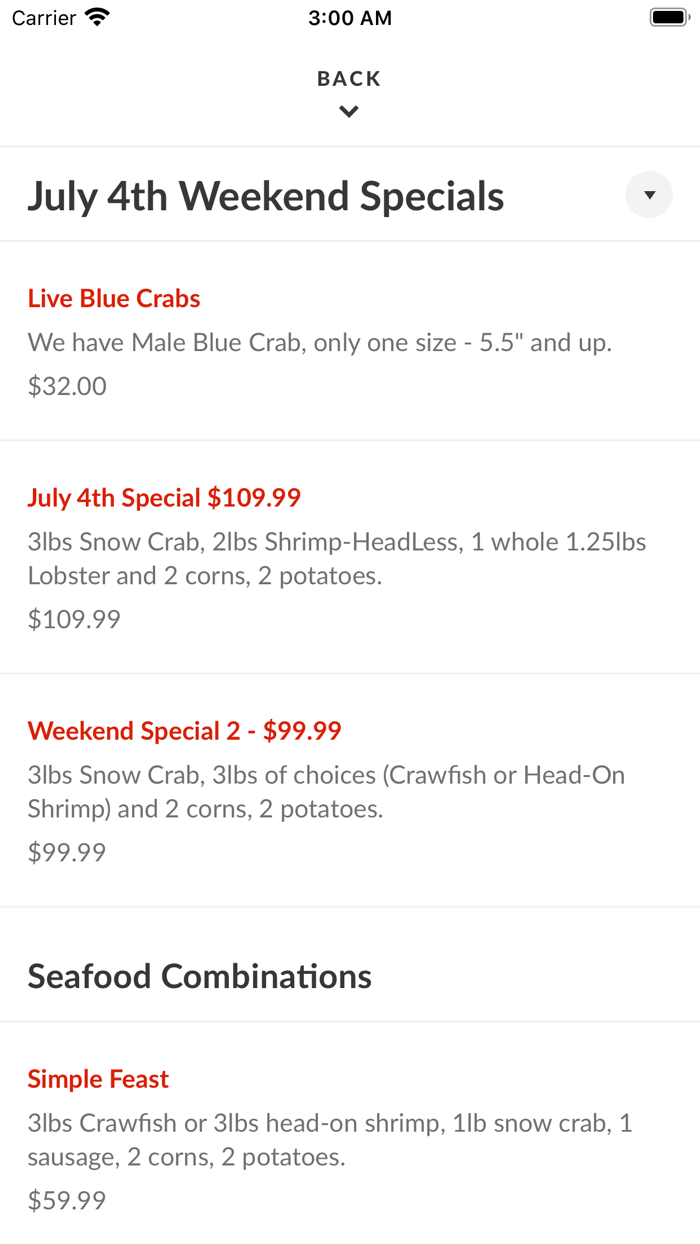The image size is (700, 1244).
Task: Tap the battery indicator icon
Action: coord(666,16)
